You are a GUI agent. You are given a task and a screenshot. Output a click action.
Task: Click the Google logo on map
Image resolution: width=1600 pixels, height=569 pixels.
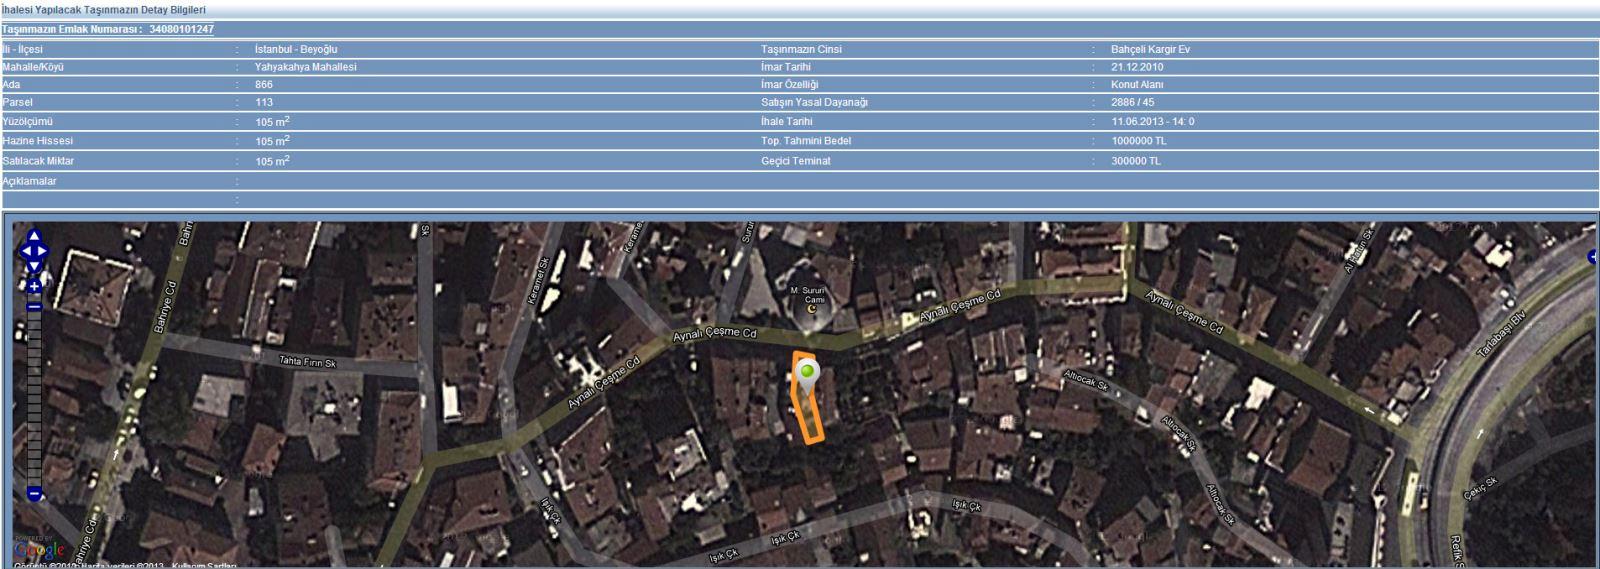tap(38, 550)
